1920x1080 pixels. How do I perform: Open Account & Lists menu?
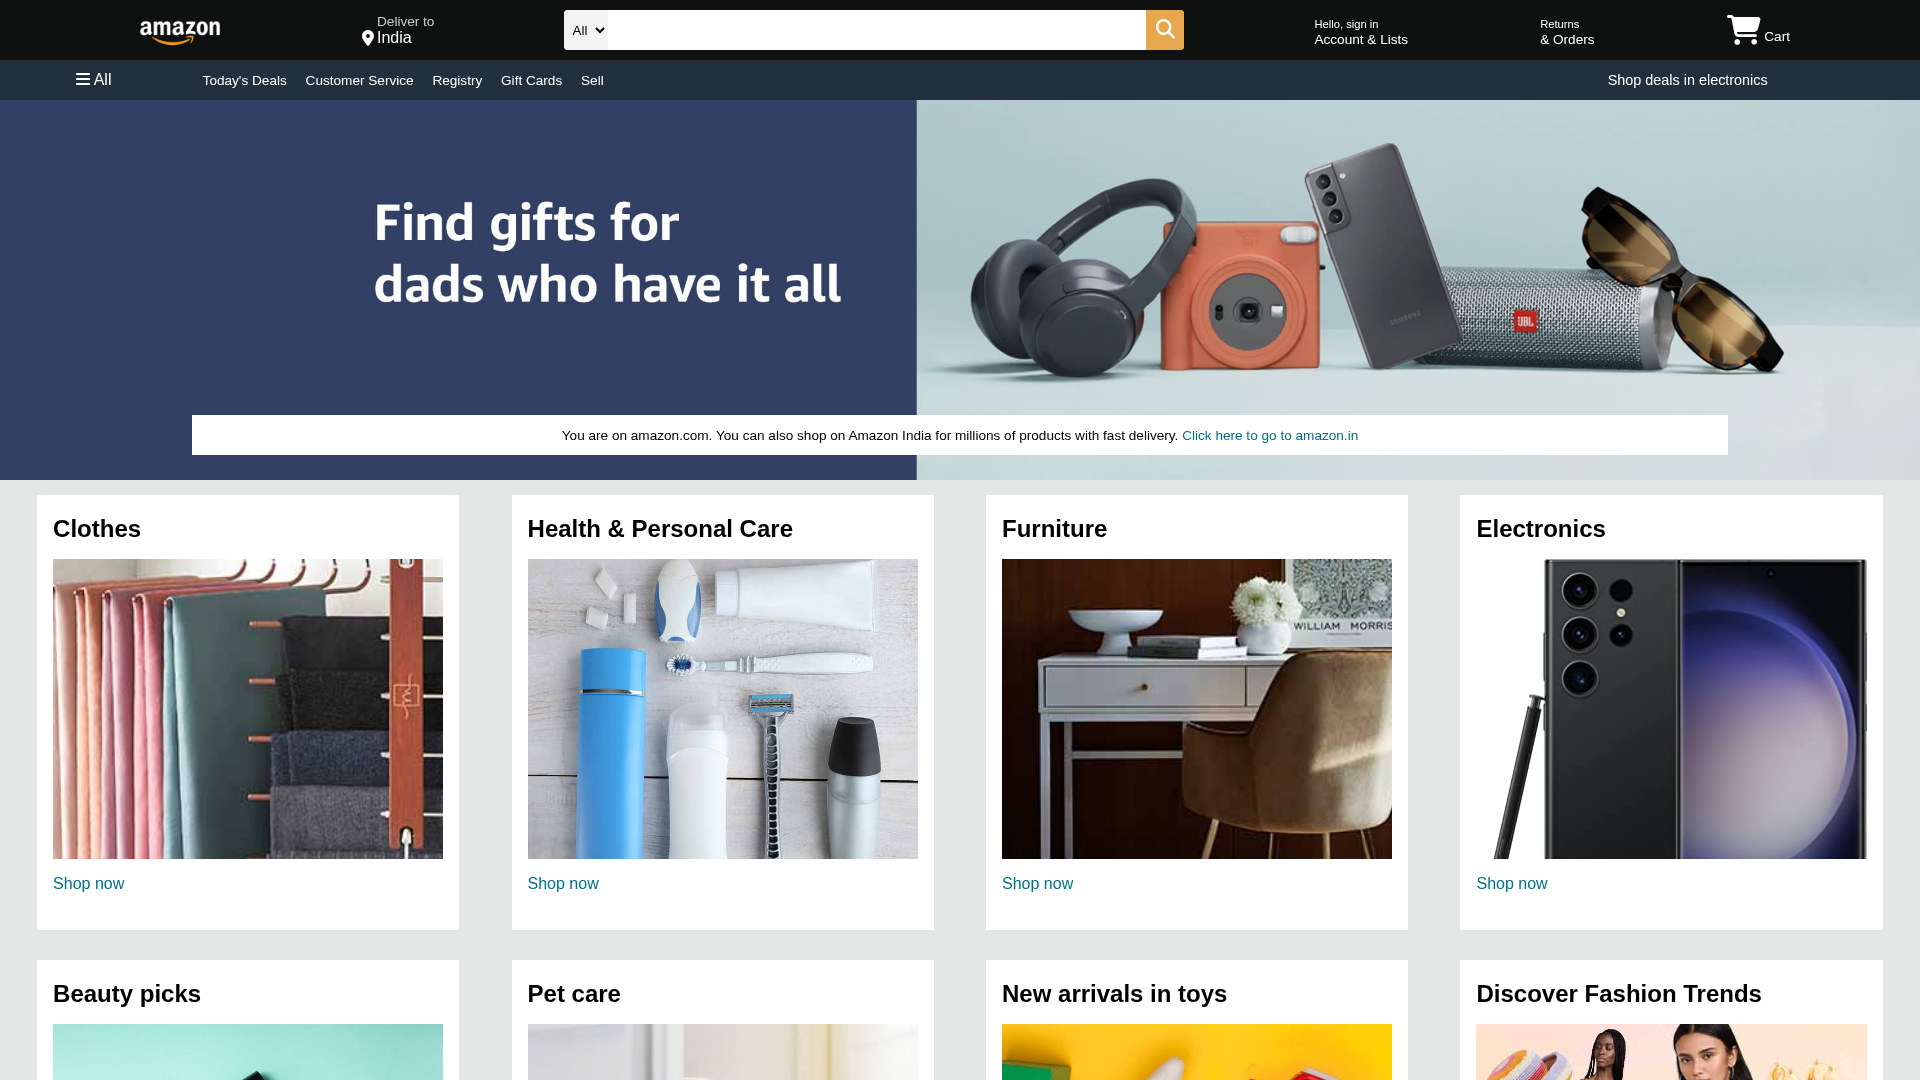1360,32
